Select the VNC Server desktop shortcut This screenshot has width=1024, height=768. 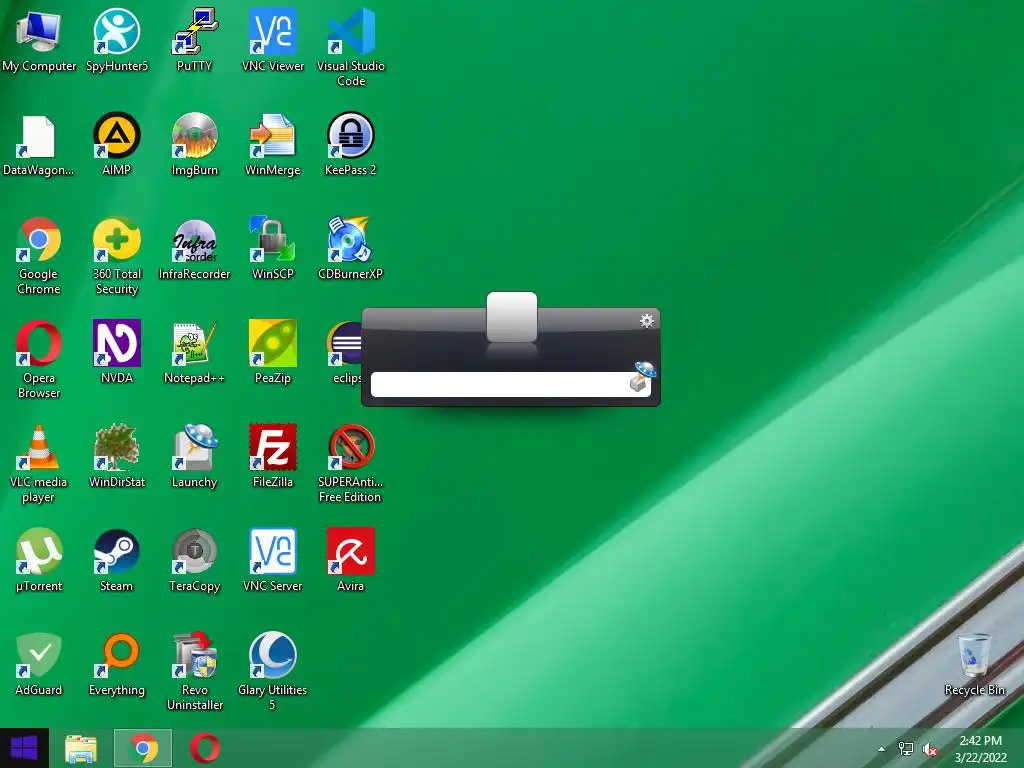coord(273,560)
